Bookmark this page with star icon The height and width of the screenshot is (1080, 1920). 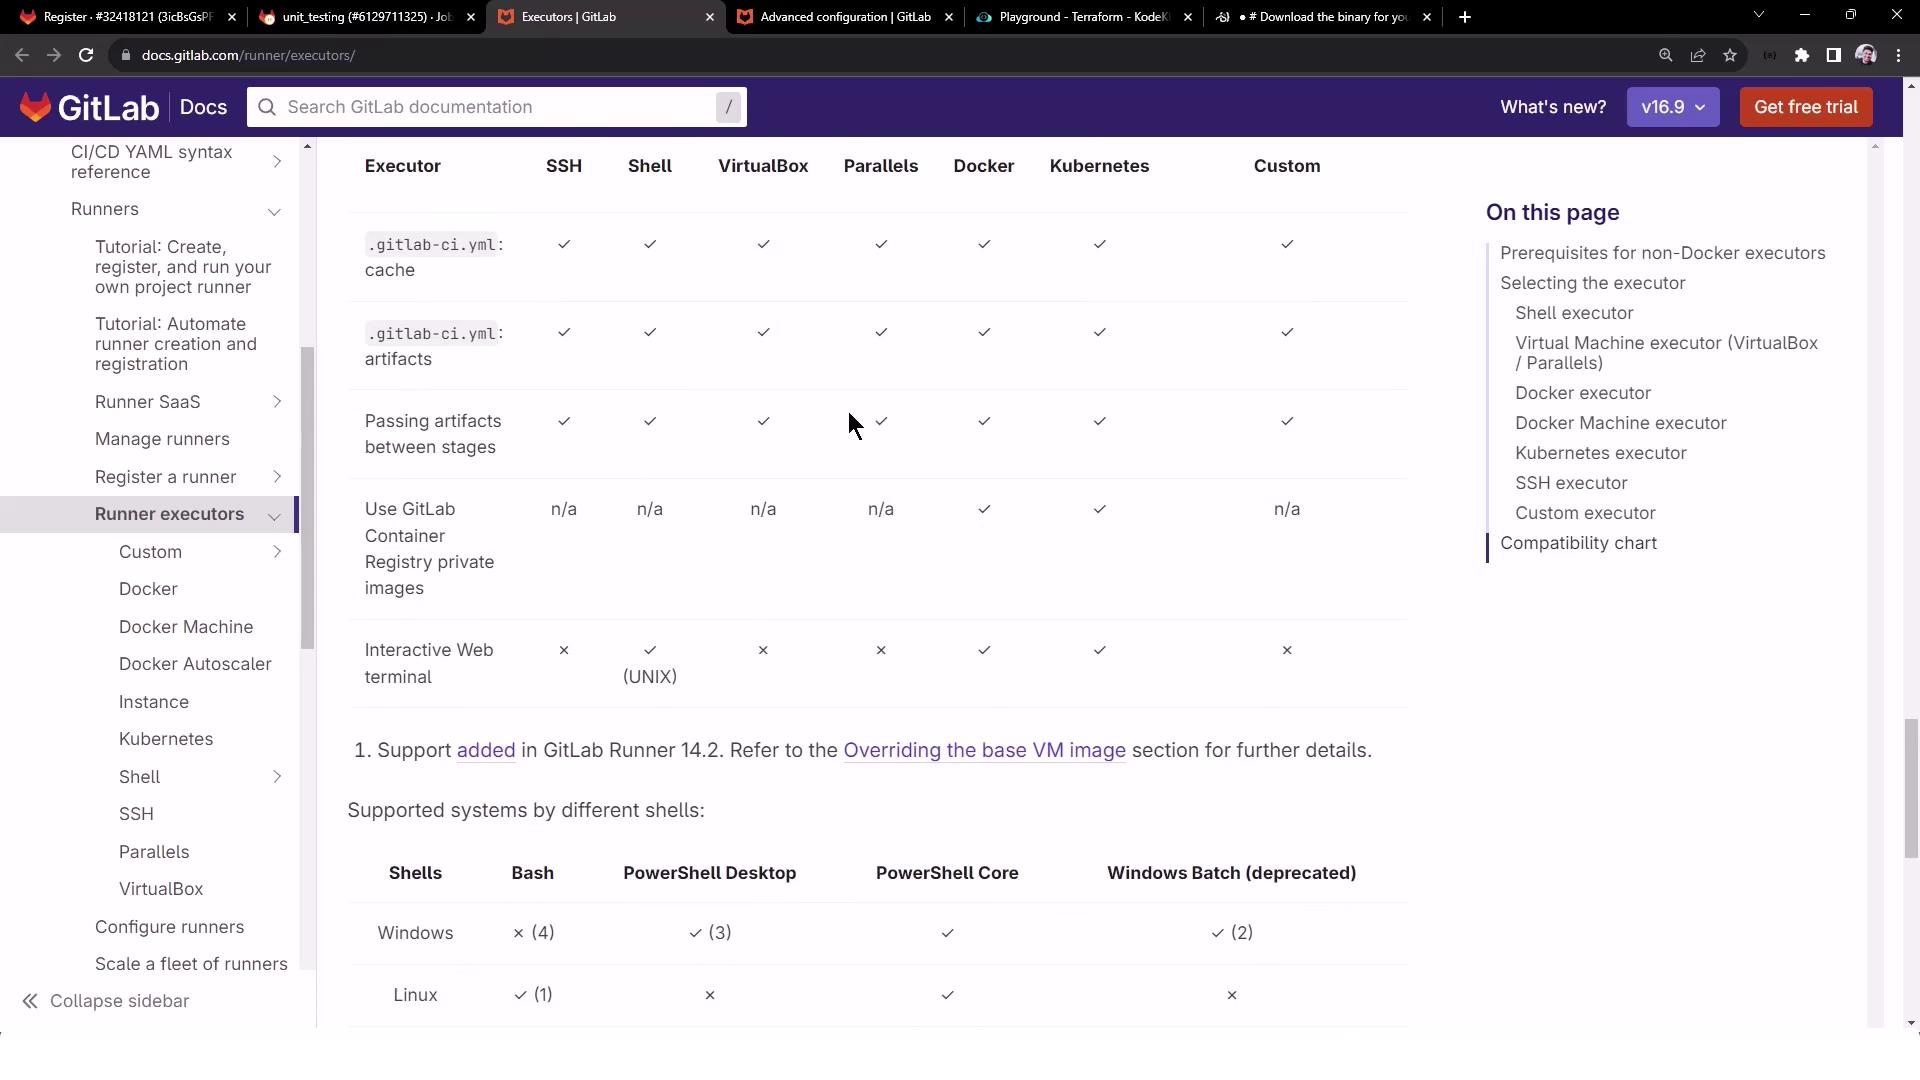point(1730,55)
